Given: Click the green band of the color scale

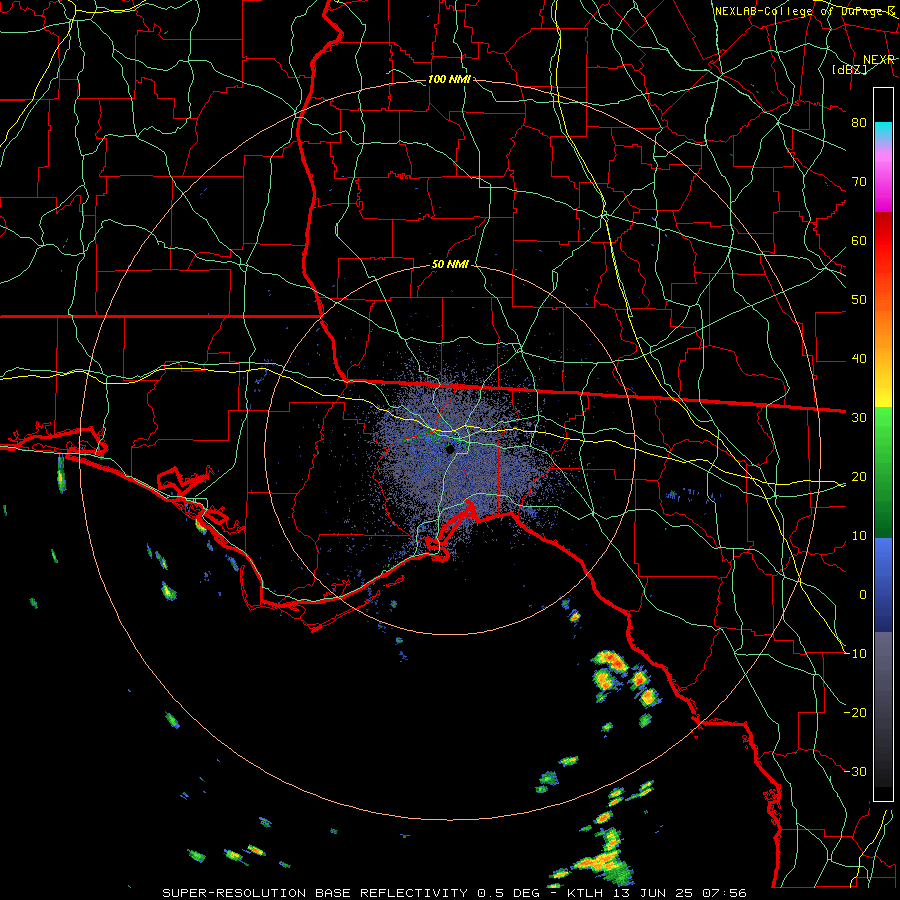Looking at the screenshot, I should [x=883, y=472].
